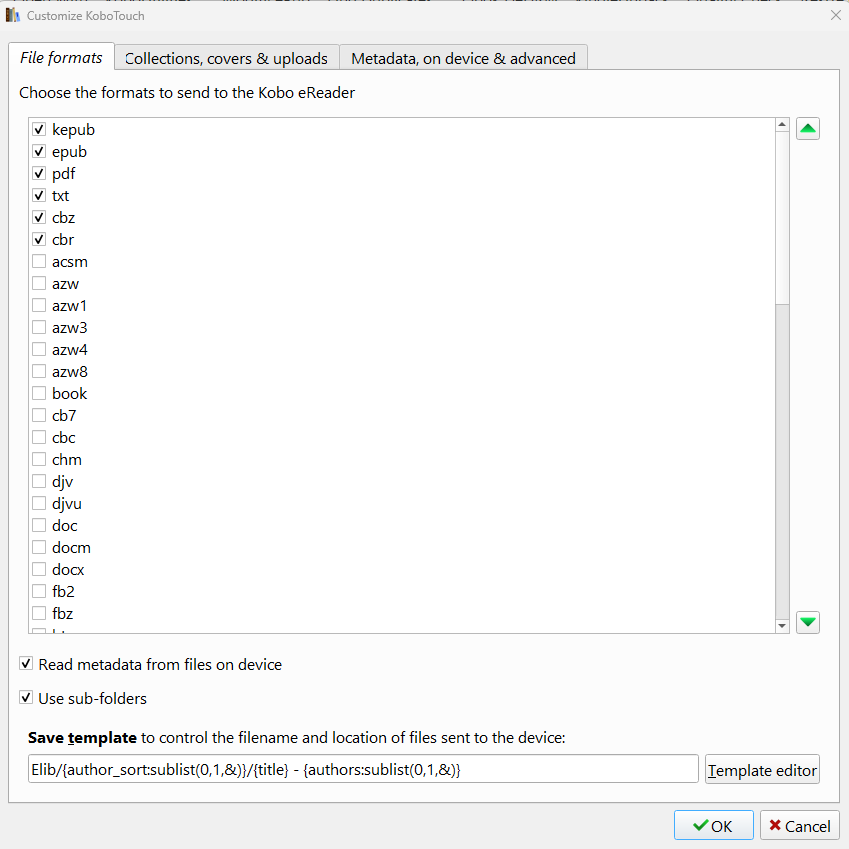Enable the acsm format checkbox

[x=39, y=262]
